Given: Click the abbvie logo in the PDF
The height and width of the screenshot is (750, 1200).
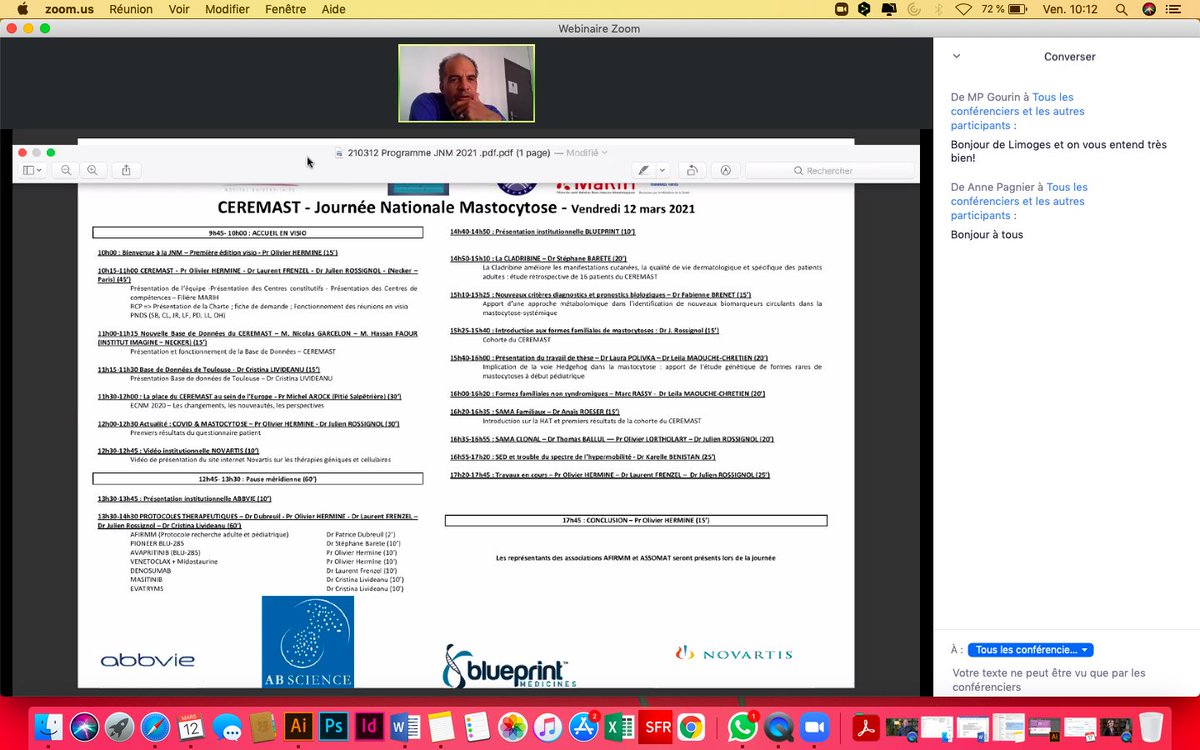Looking at the screenshot, I should [147, 660].
